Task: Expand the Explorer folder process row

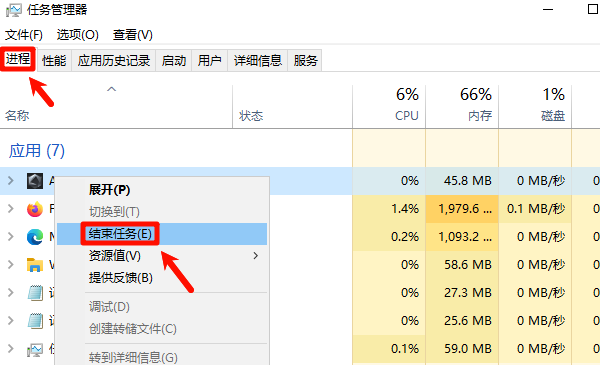Action: click(x=11, y=265)
